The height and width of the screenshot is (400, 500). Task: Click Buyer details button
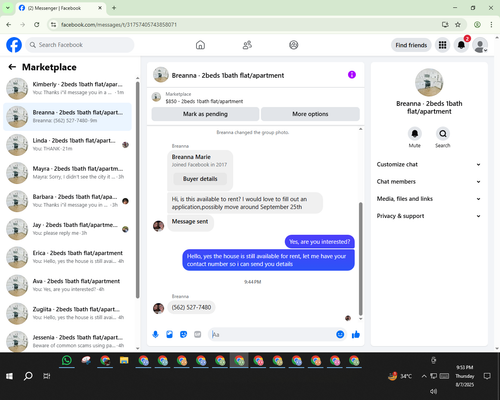tap(200, 179)
